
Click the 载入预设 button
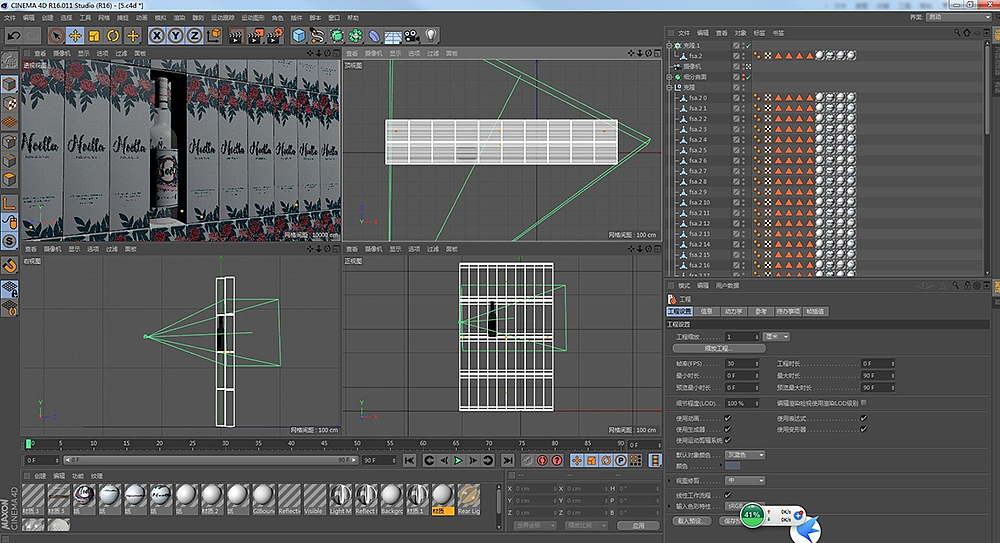[692, 521]
